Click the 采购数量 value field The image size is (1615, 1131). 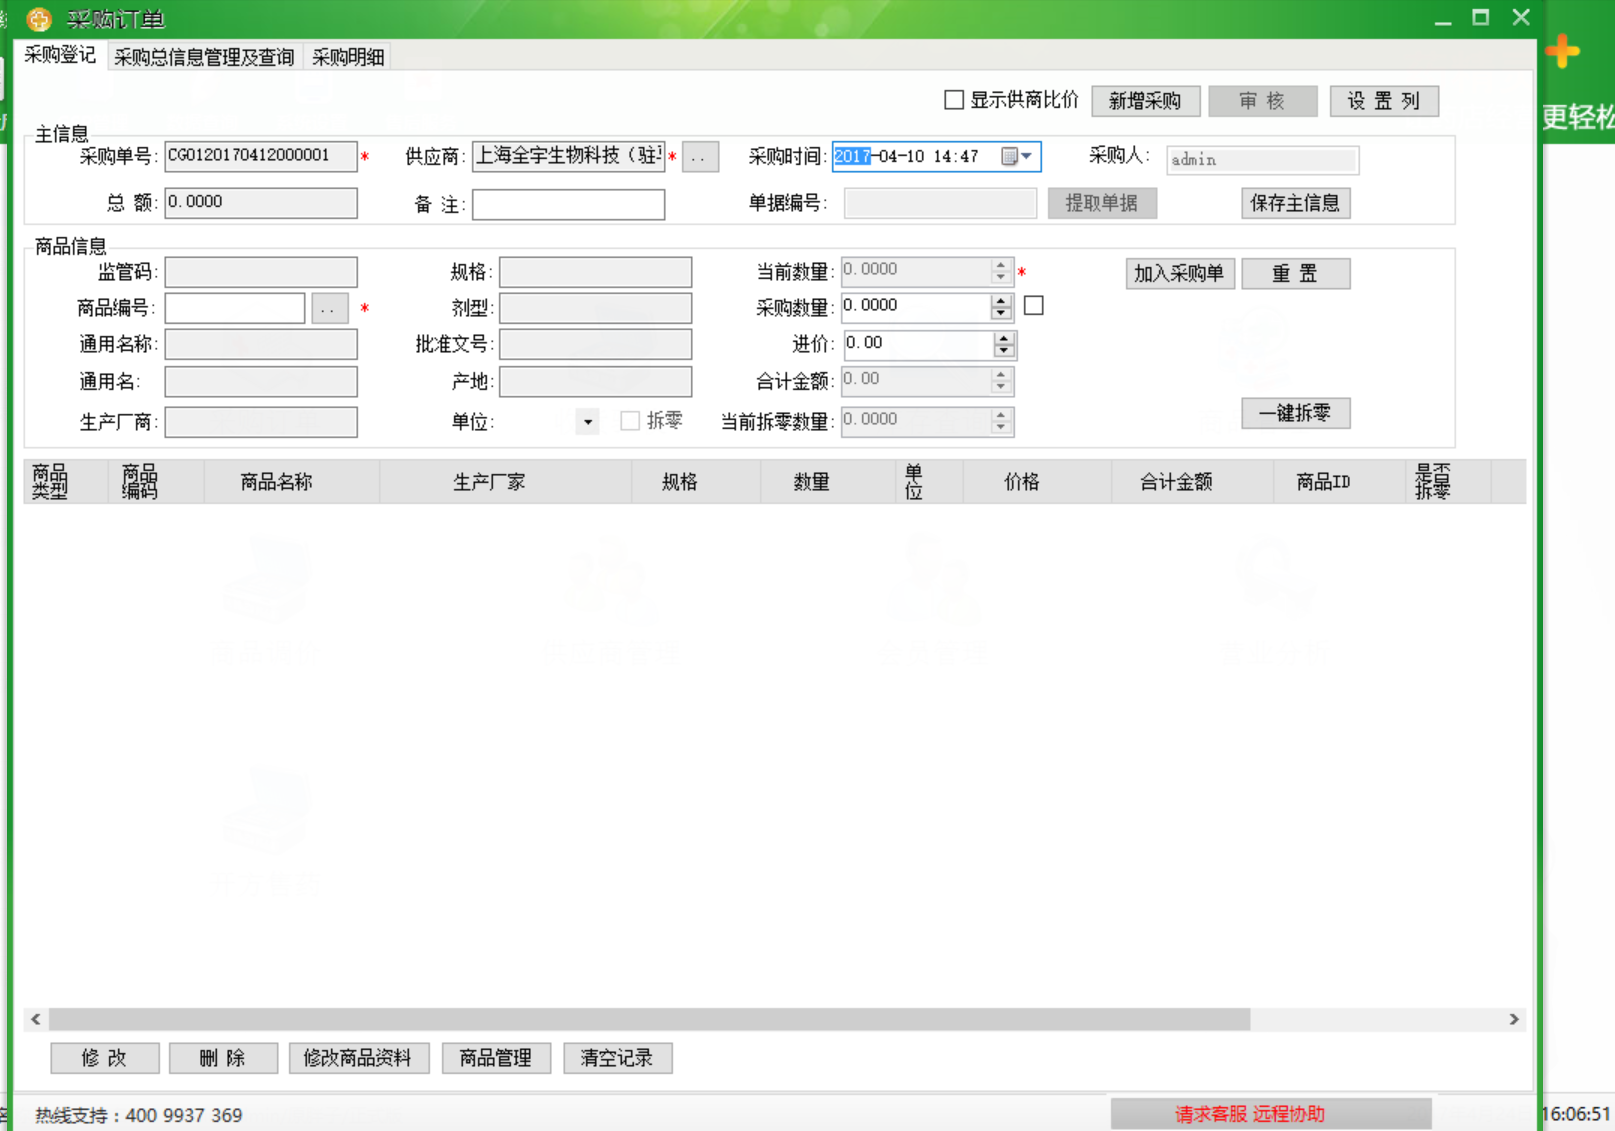click(916, 306)
